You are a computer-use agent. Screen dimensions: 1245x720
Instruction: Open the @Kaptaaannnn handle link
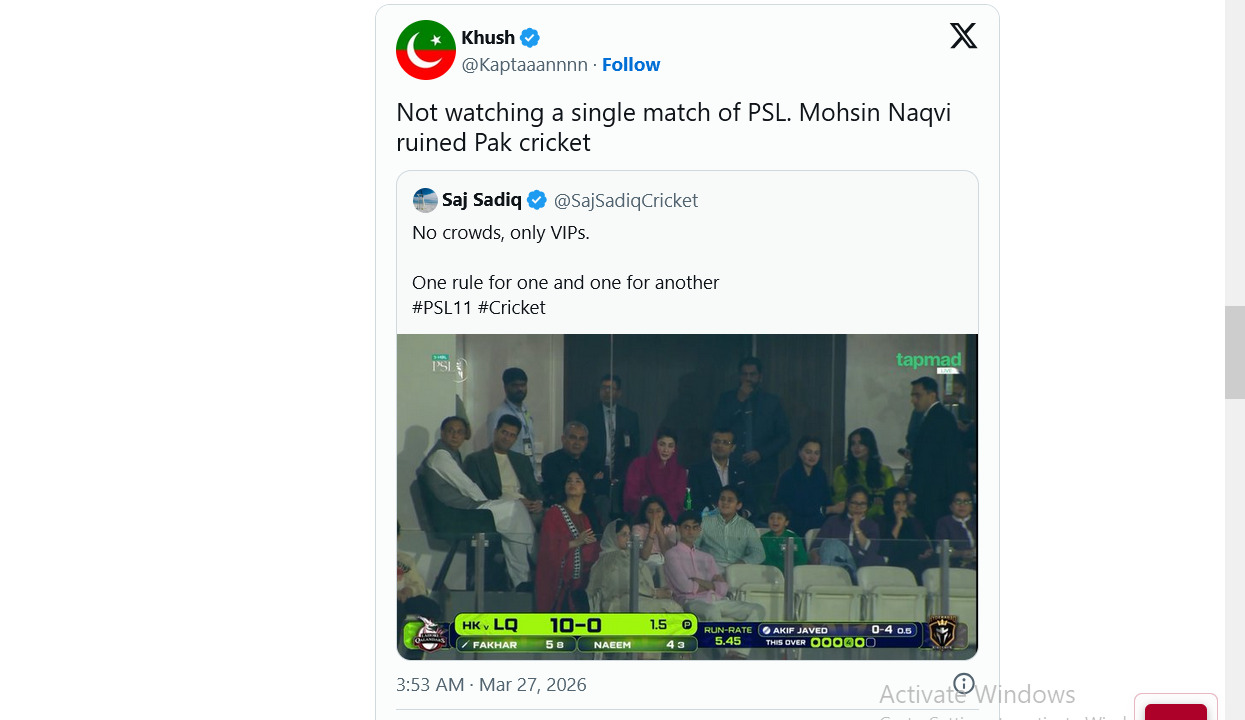(x=524, y=65)
